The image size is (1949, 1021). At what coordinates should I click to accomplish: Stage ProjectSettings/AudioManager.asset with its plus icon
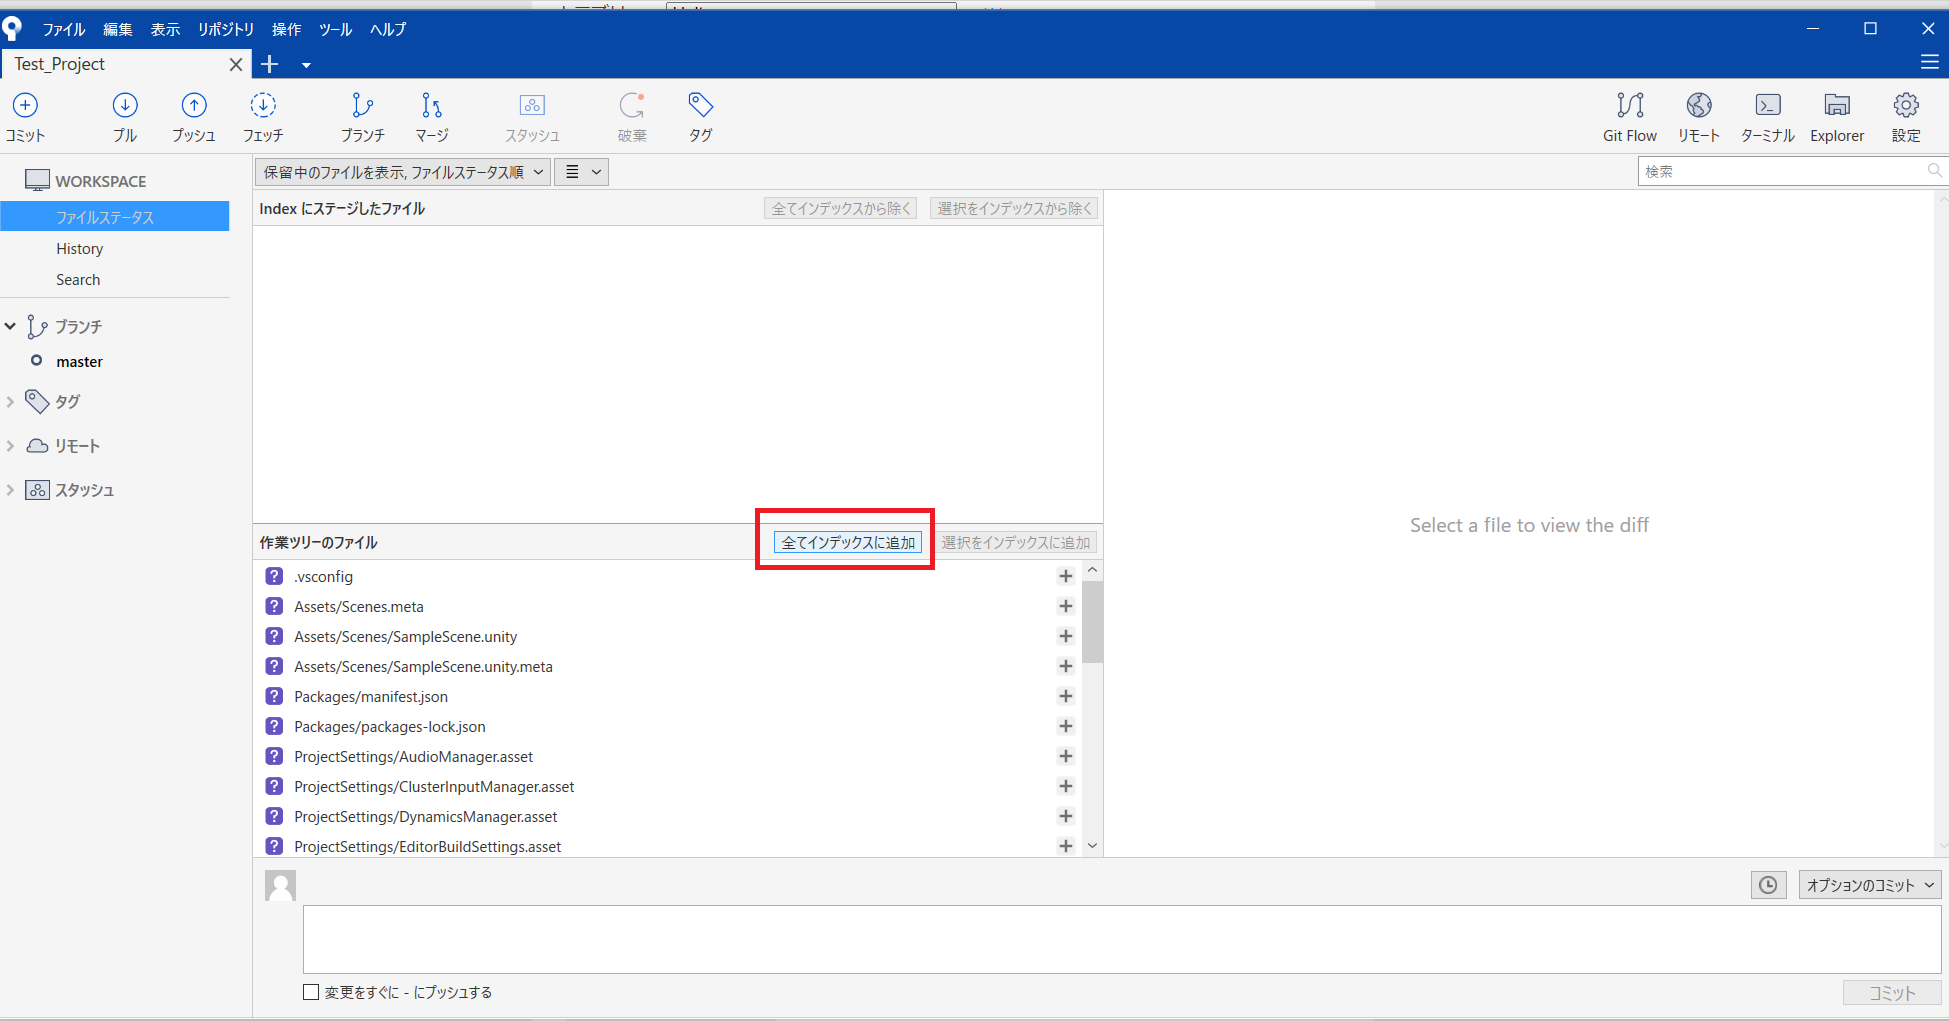1065,756
